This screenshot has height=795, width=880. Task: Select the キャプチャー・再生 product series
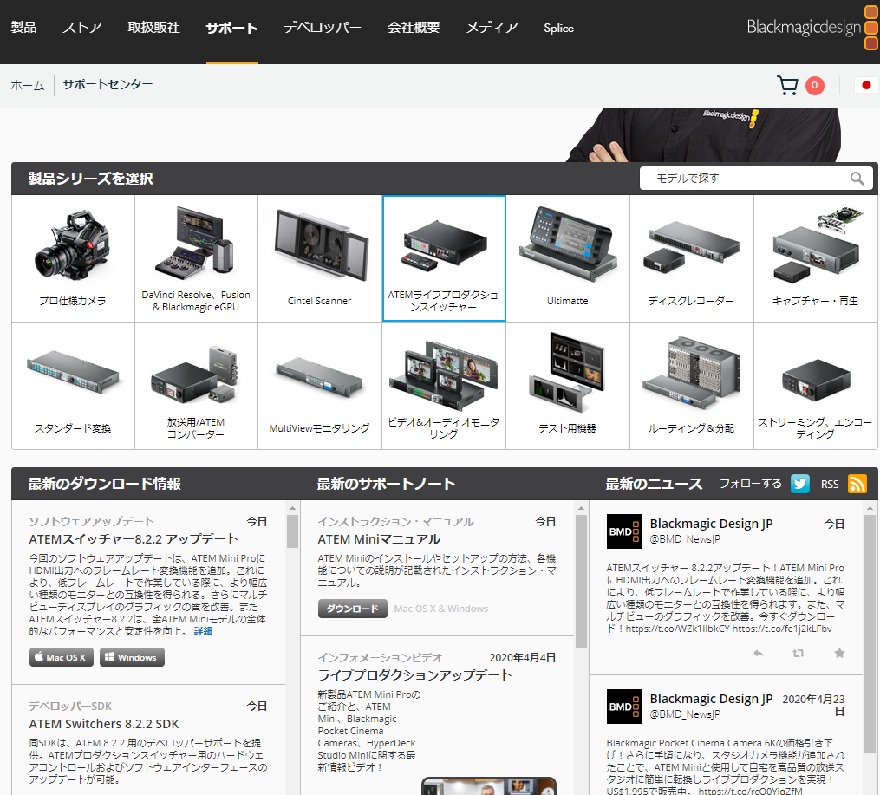pos(815,259)
